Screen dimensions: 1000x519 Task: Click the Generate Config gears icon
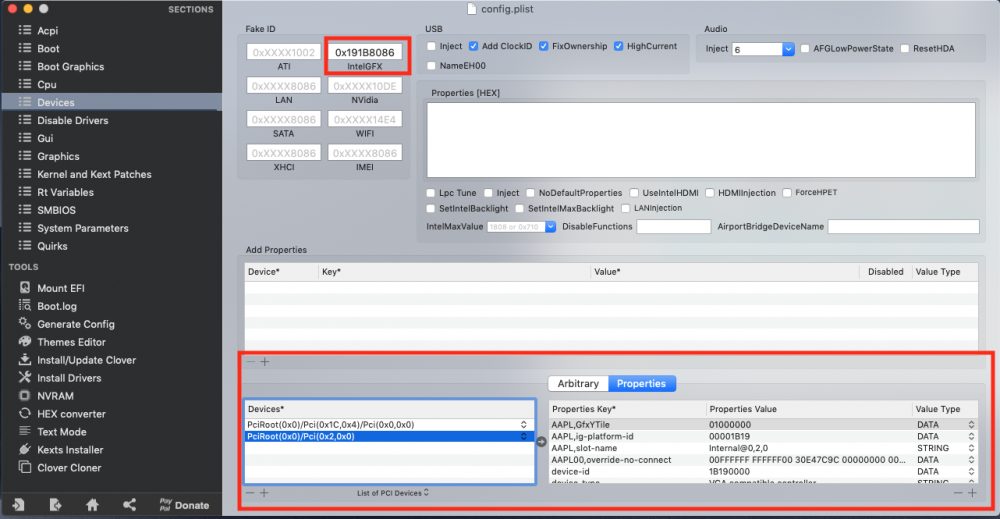point(25,323)
